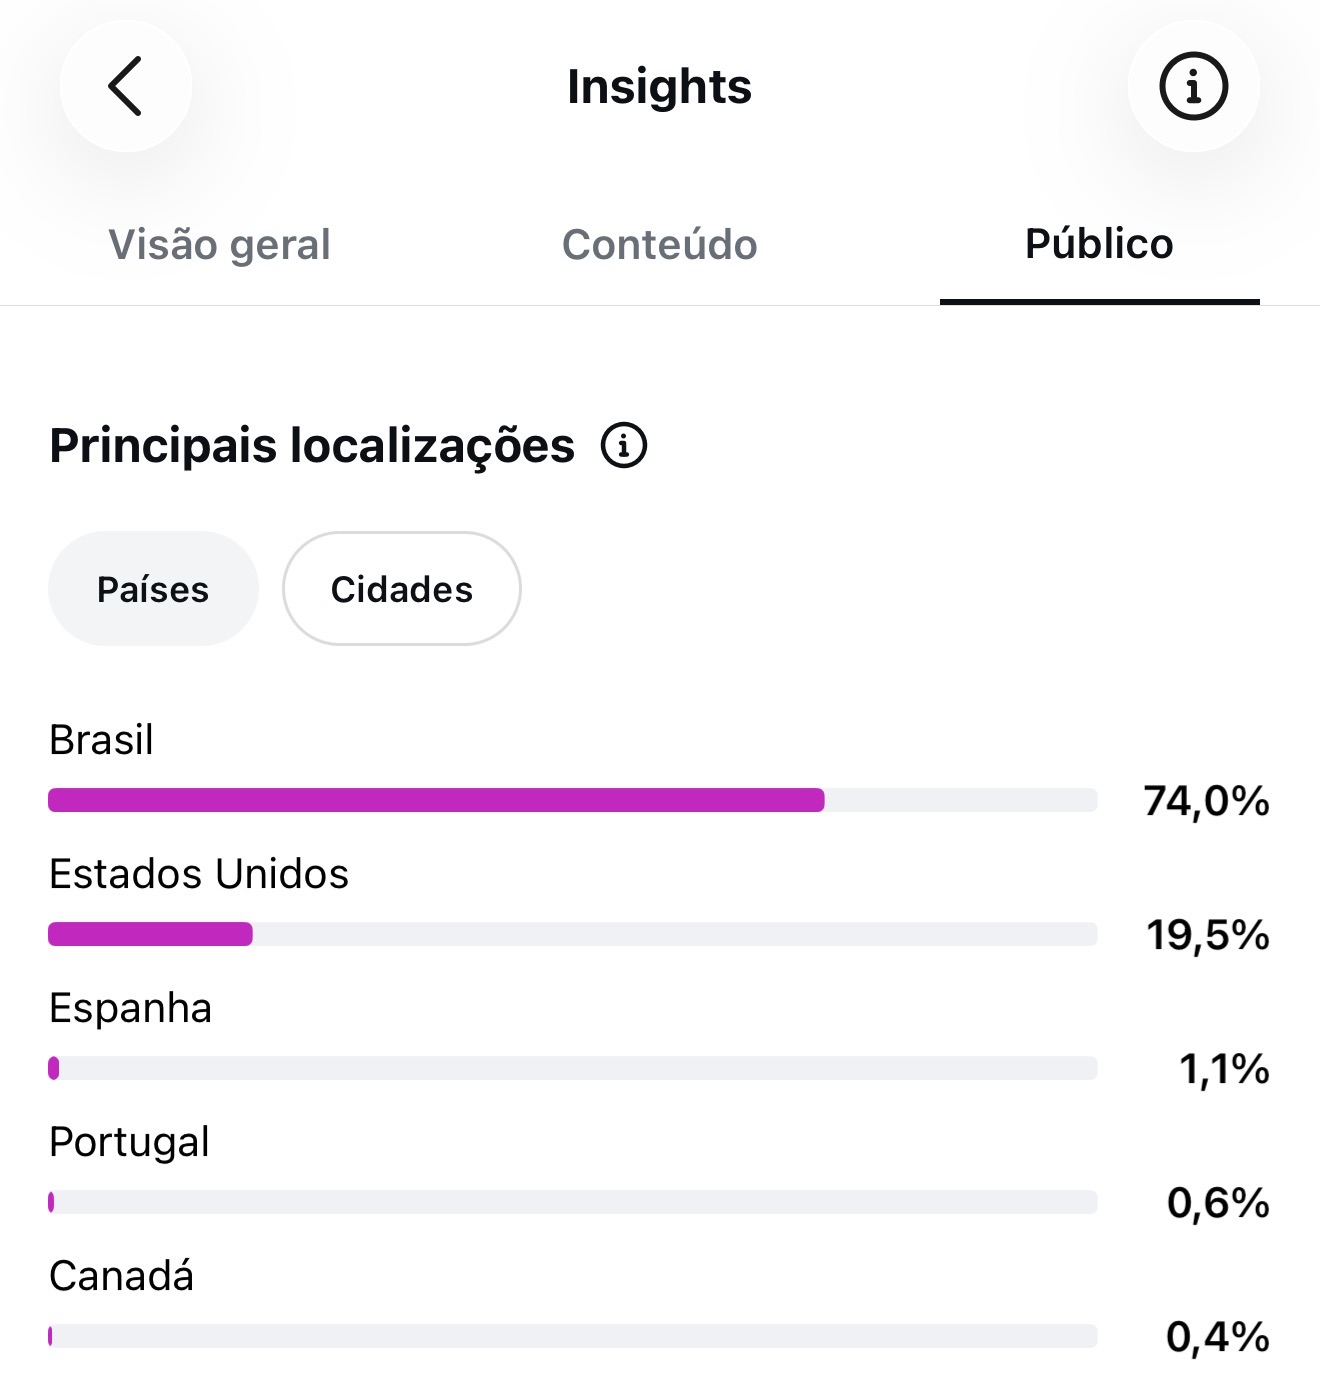Click the Insights page title

point(660,86)
